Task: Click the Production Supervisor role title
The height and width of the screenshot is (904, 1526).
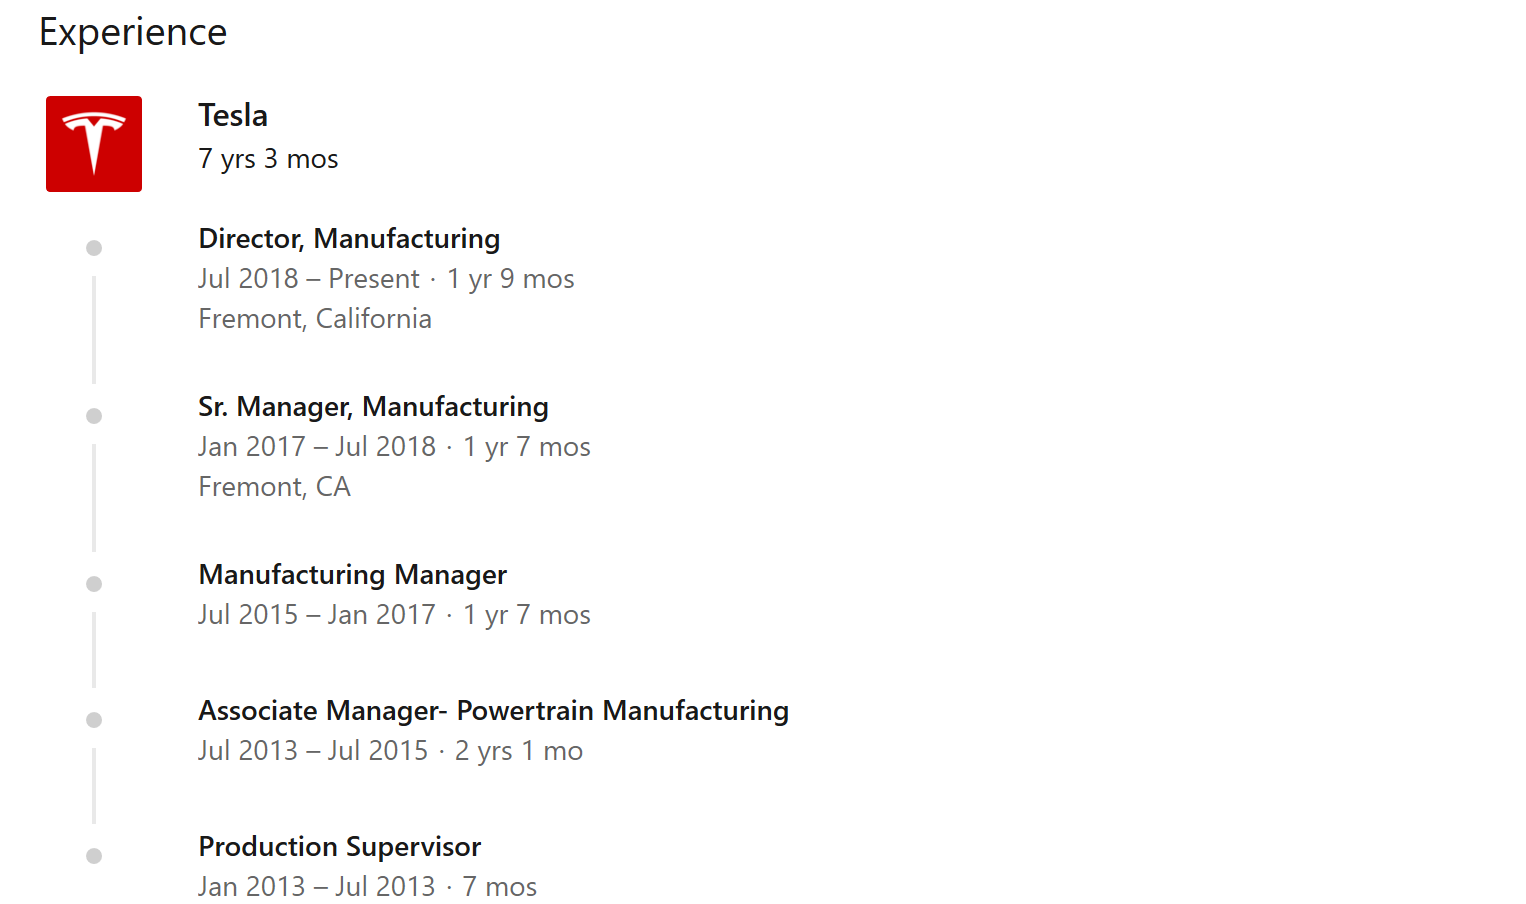Action: click(x=339, y=847)
